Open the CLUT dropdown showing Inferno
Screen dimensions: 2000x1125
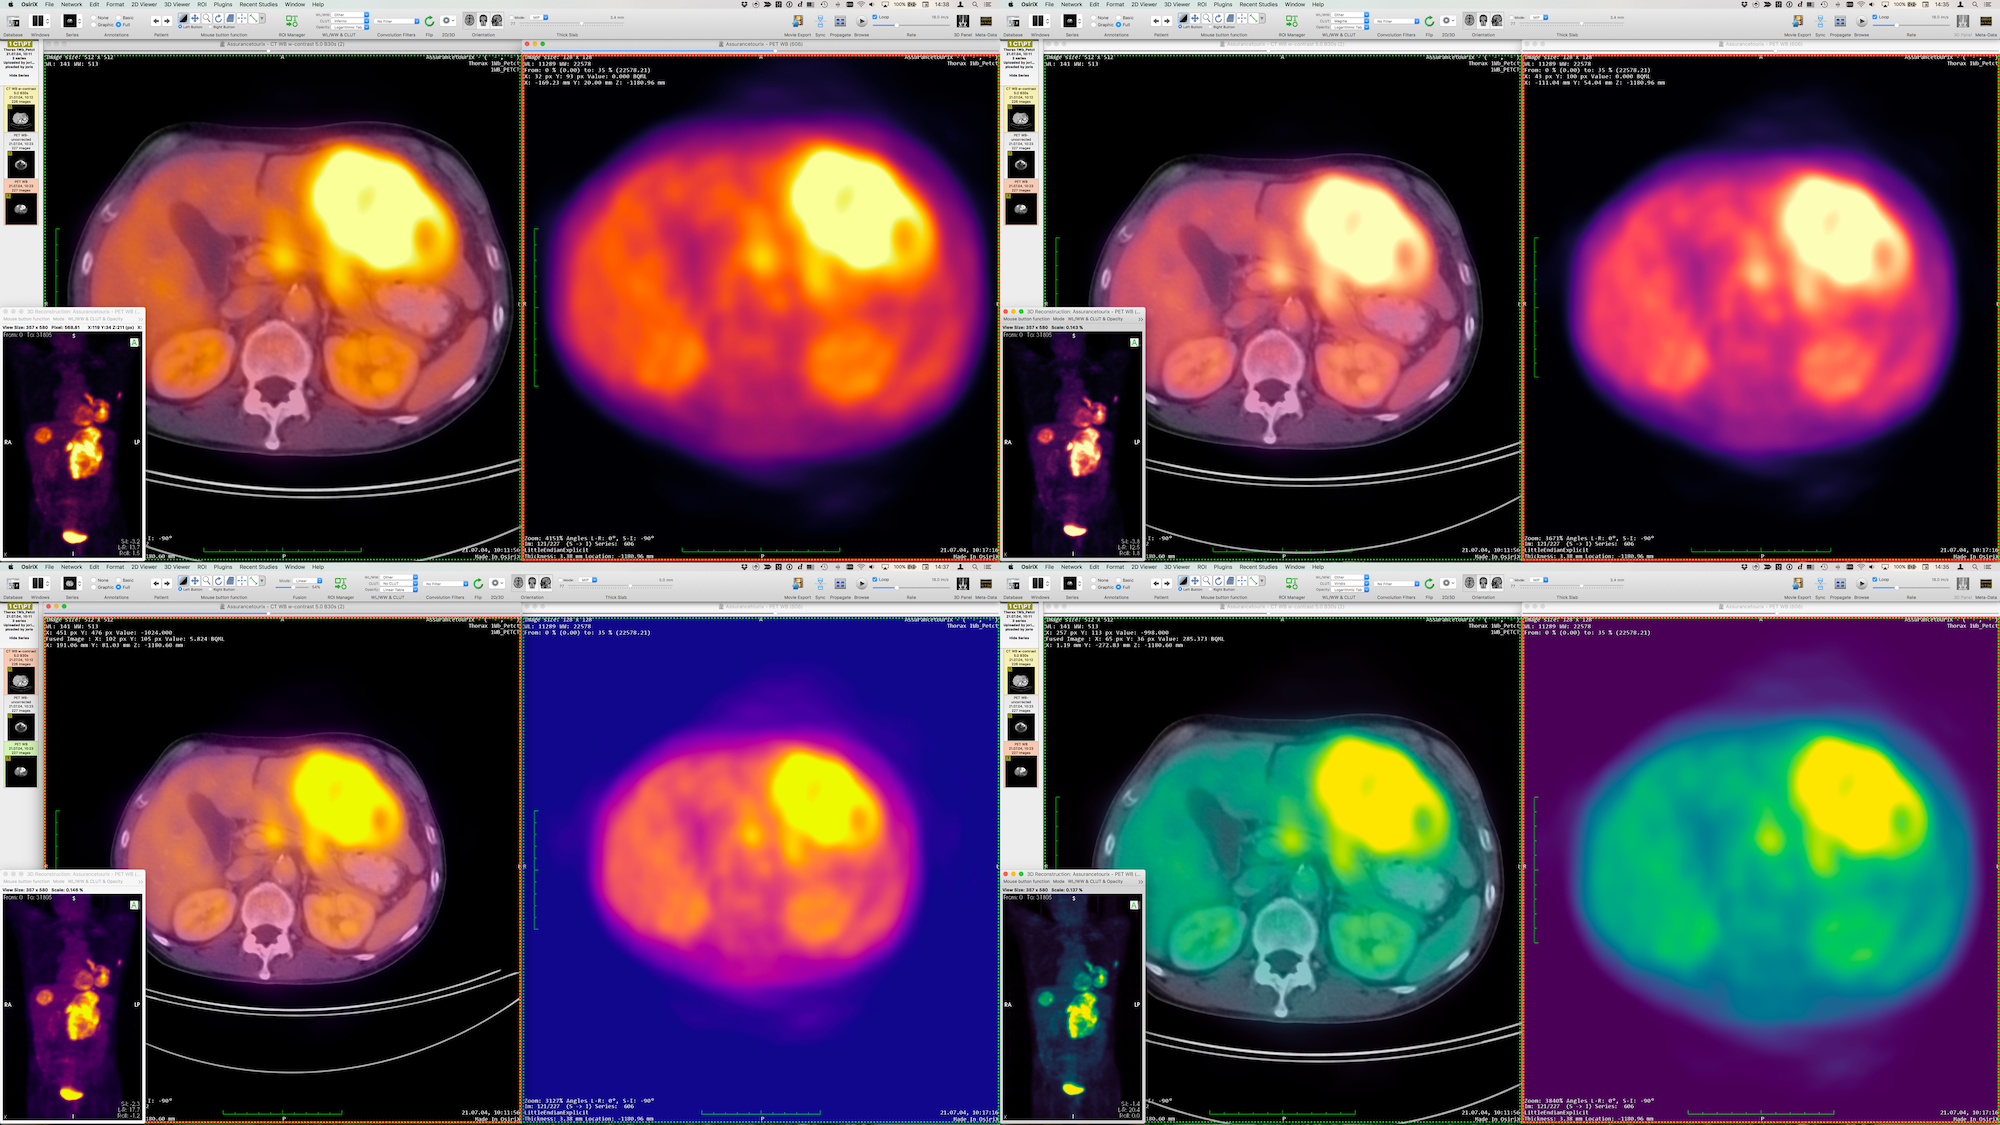350,21
